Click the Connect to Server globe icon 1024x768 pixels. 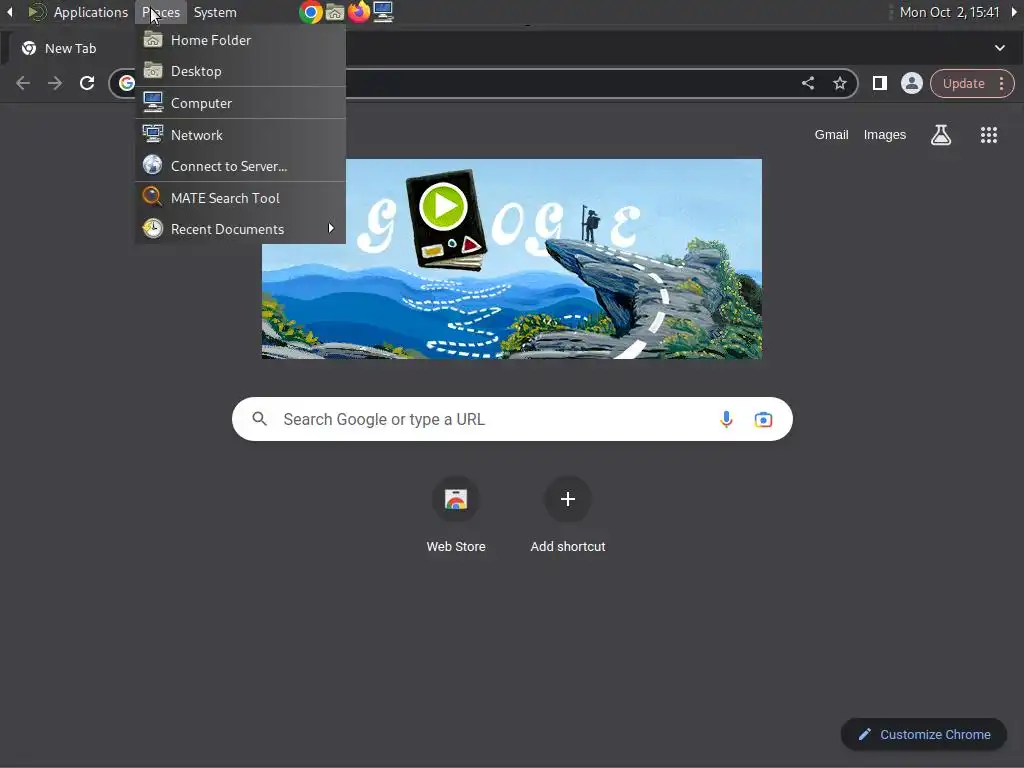153,165
